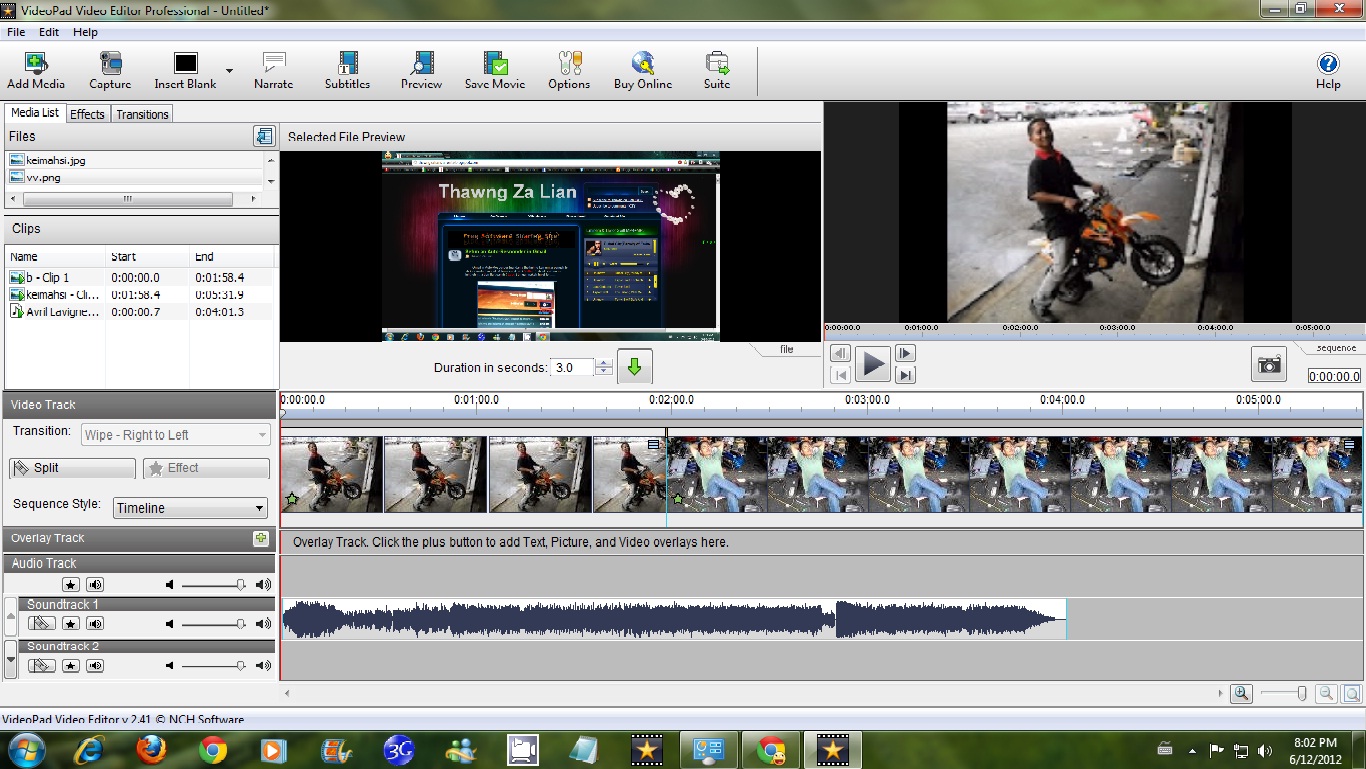This screenshot has height=769, width=1366.
Task: Click the Duration in seconds field
Action: click(573, 367)
